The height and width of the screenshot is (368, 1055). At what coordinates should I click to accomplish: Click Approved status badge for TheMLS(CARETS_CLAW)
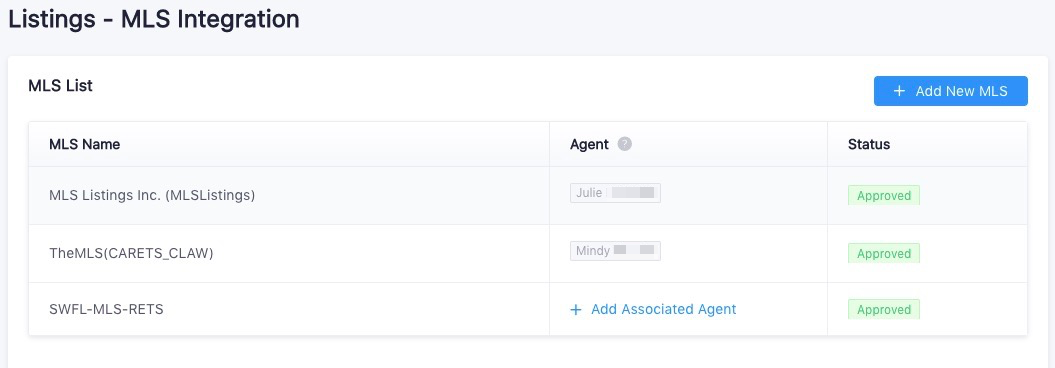[883, 254]
